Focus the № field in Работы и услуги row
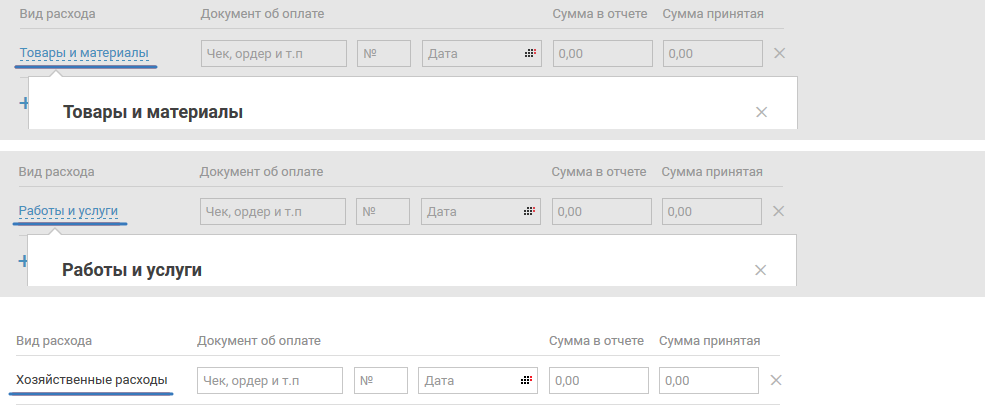Image resolution: width=985 pixels, height=409 pixels. coord(383,211)
